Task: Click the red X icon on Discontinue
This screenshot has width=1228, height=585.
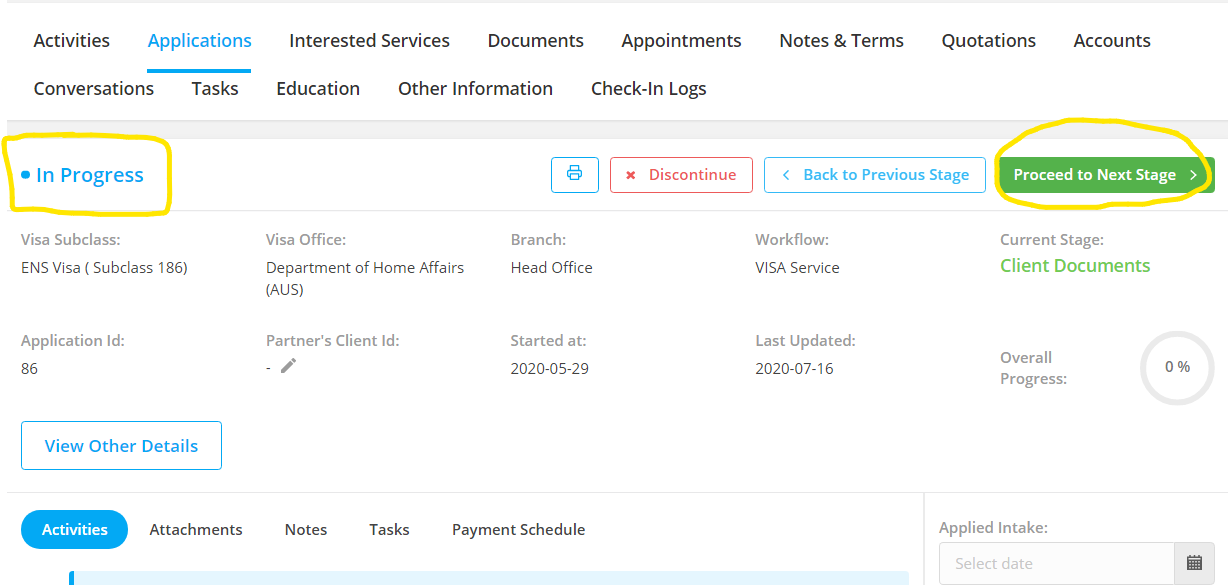Action: pos(631,174)
